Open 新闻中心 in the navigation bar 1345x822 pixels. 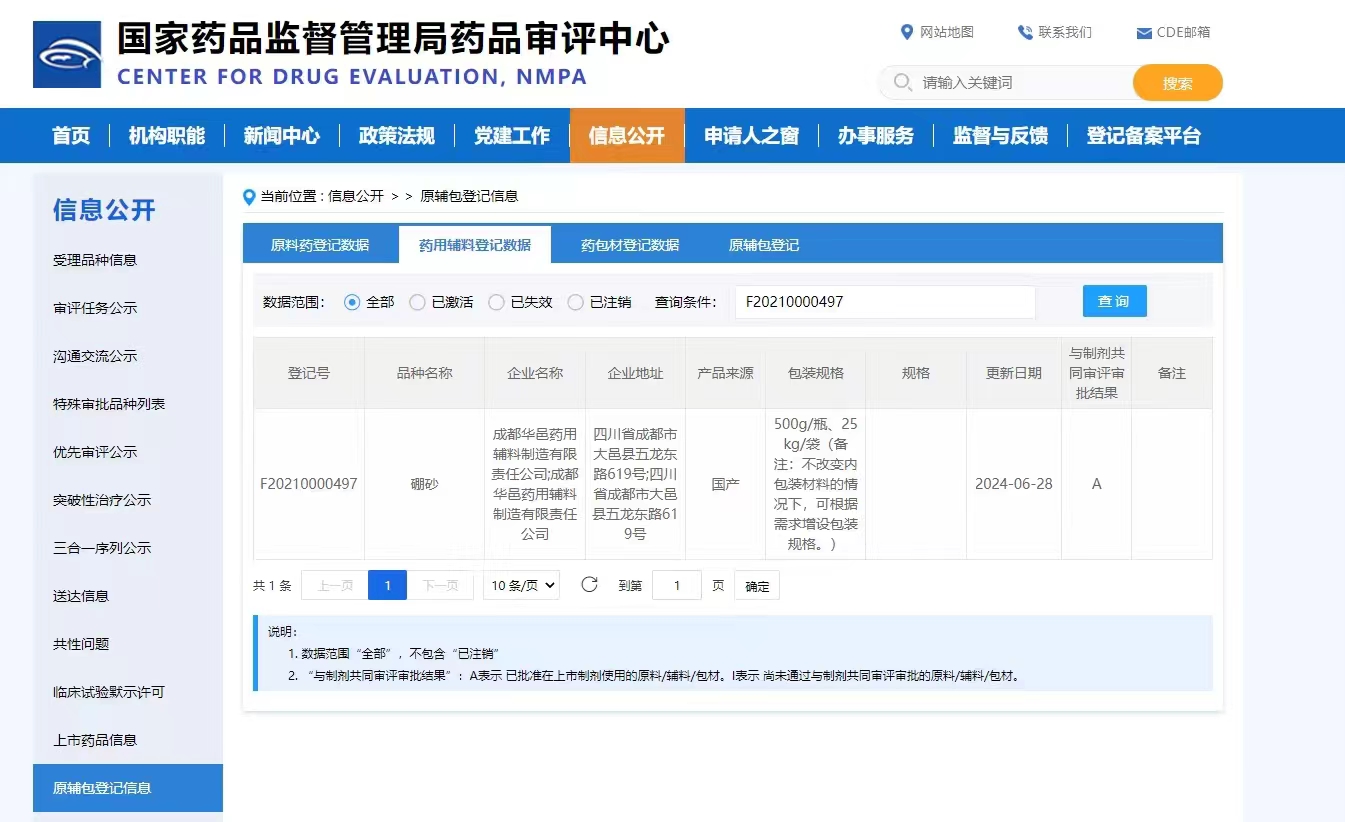282,136
